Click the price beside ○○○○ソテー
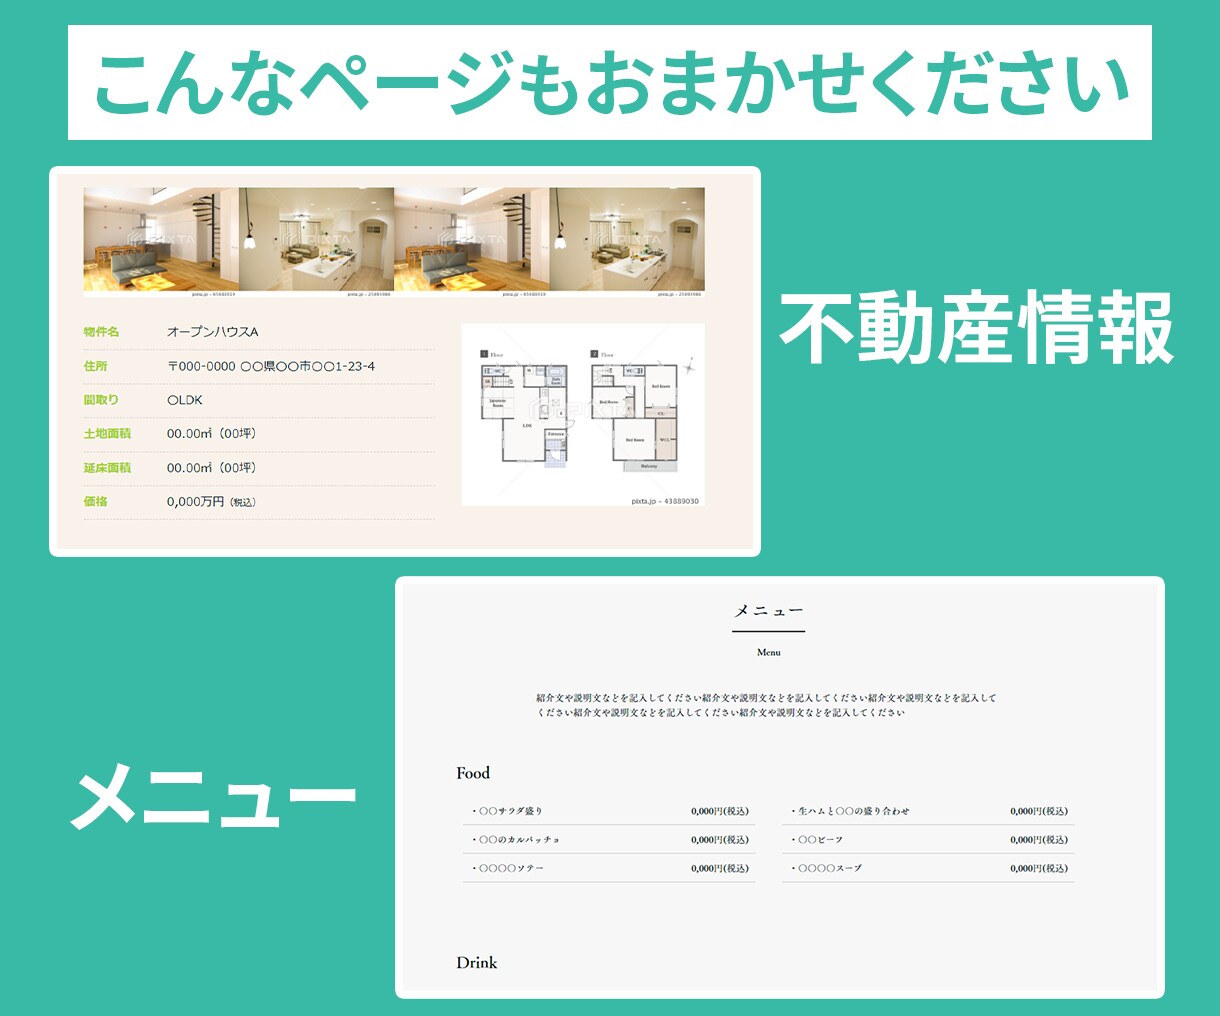The image size is (1220, 1016). pos(720,869)
